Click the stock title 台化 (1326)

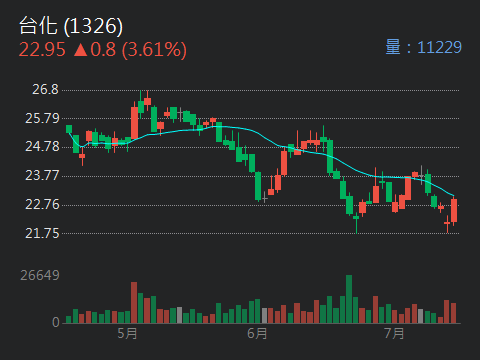point(71,26)
